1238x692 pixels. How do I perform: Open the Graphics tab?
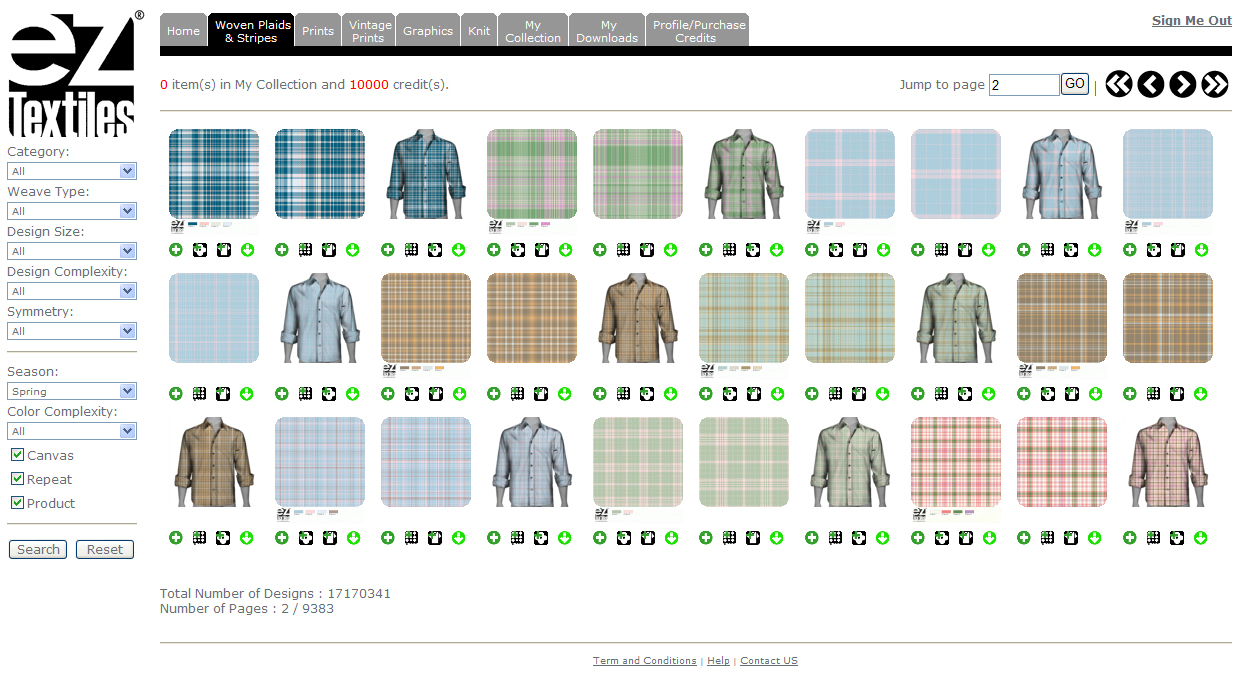tap(428, 30)
